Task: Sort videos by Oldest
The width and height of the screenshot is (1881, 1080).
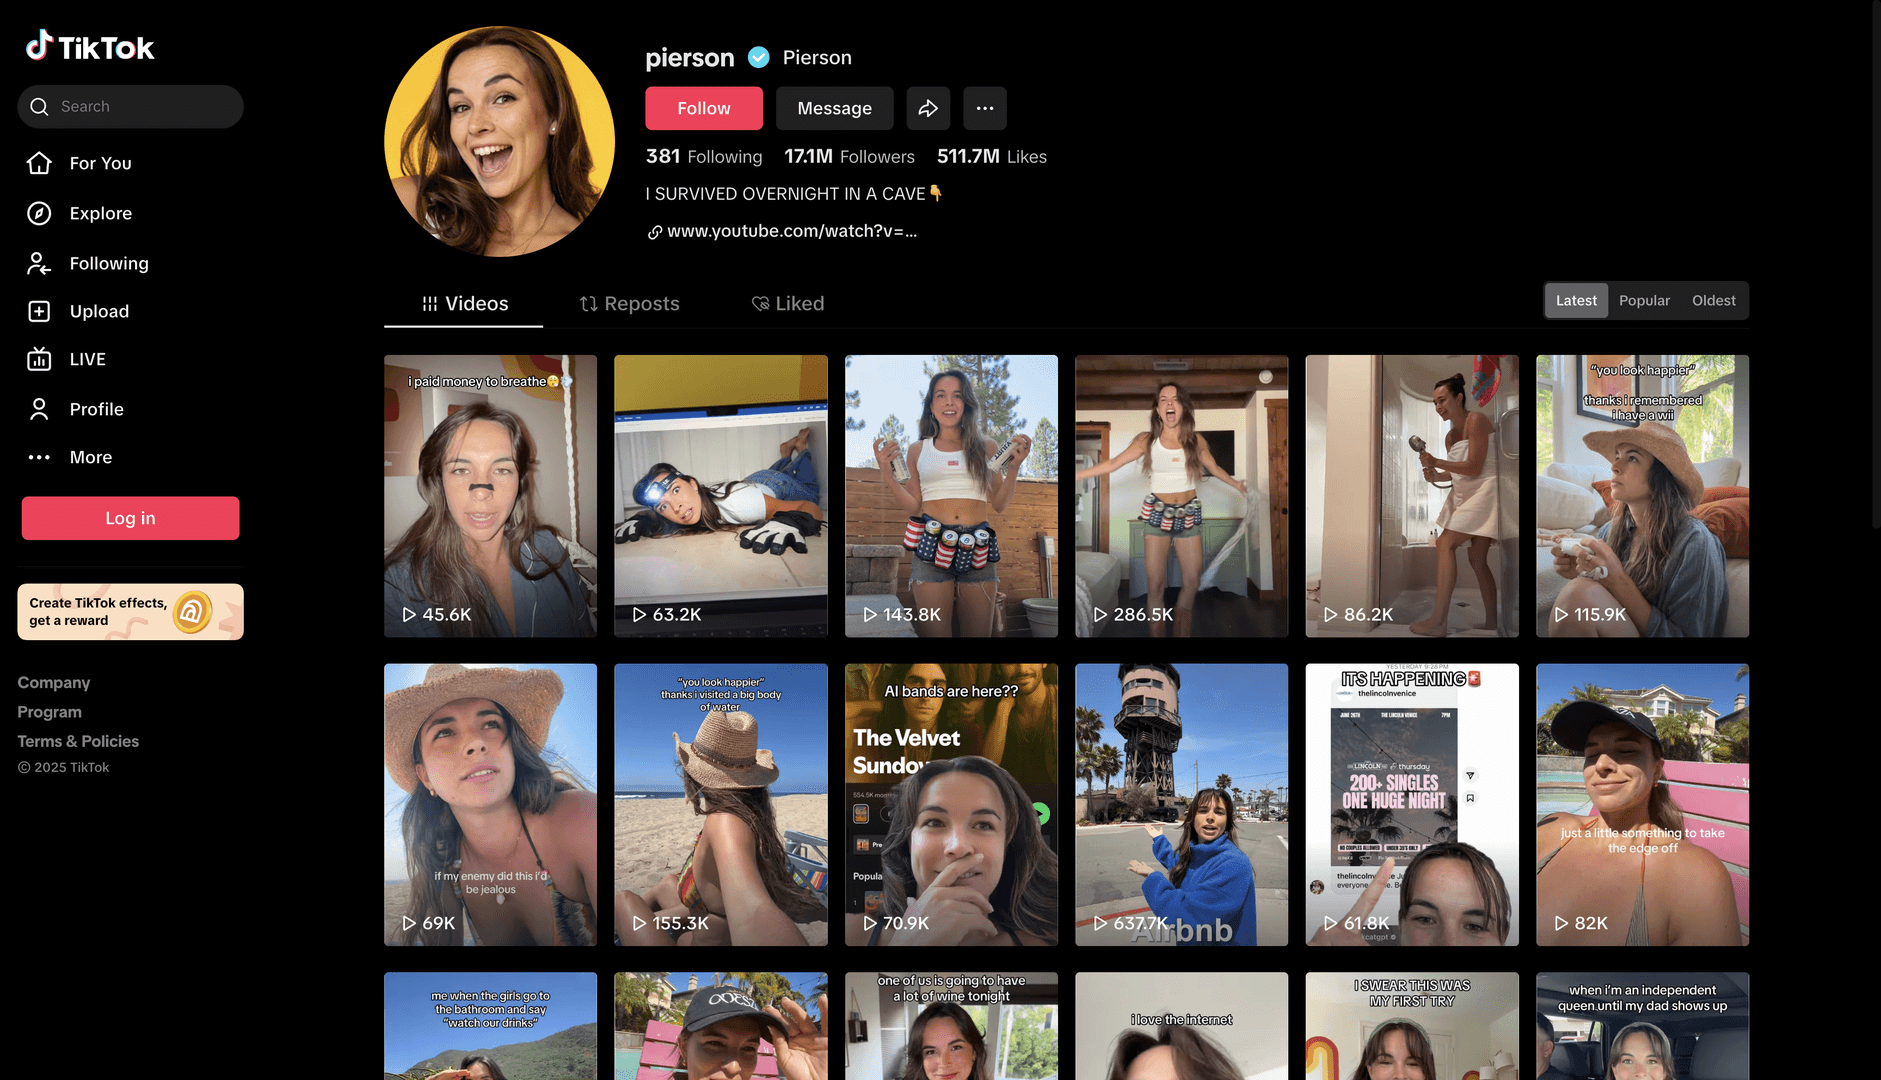Action: [1713, 300]
